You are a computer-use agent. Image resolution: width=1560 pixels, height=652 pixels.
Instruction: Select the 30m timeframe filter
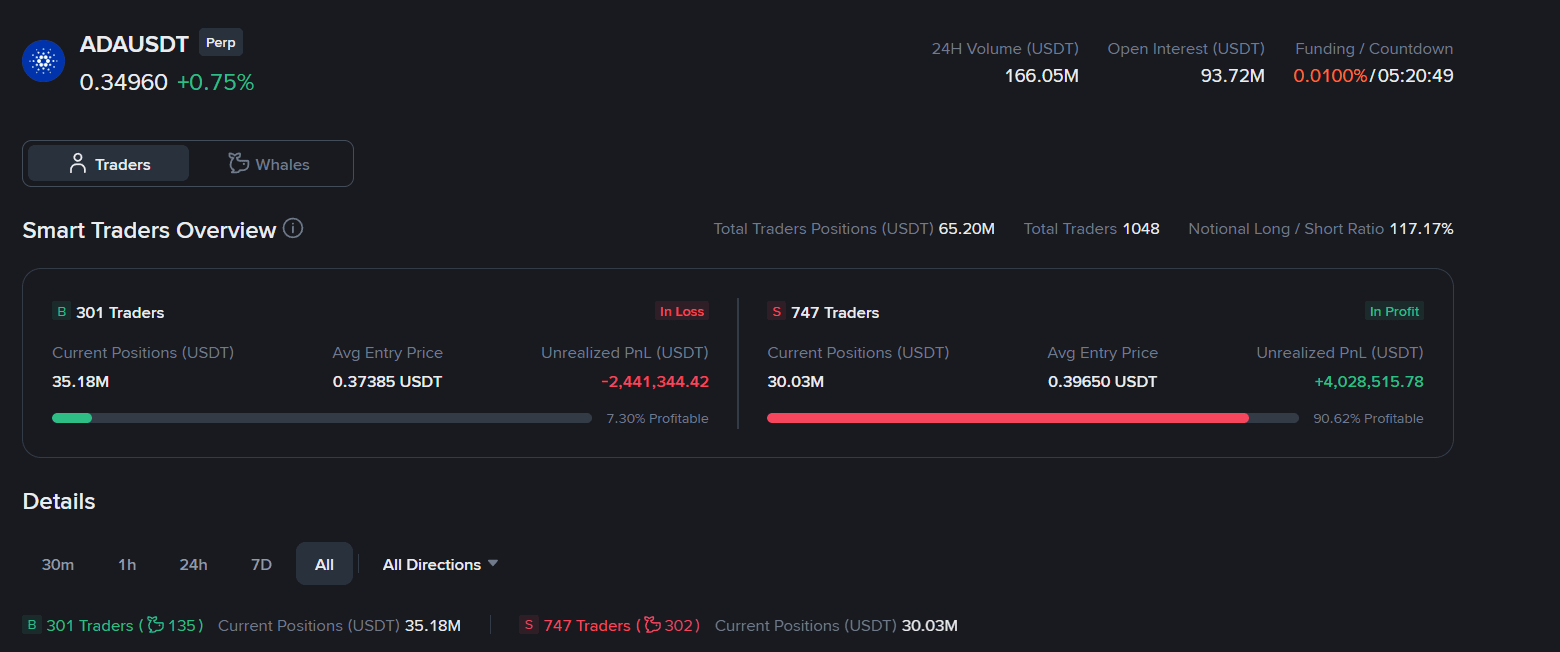point(58,564)
